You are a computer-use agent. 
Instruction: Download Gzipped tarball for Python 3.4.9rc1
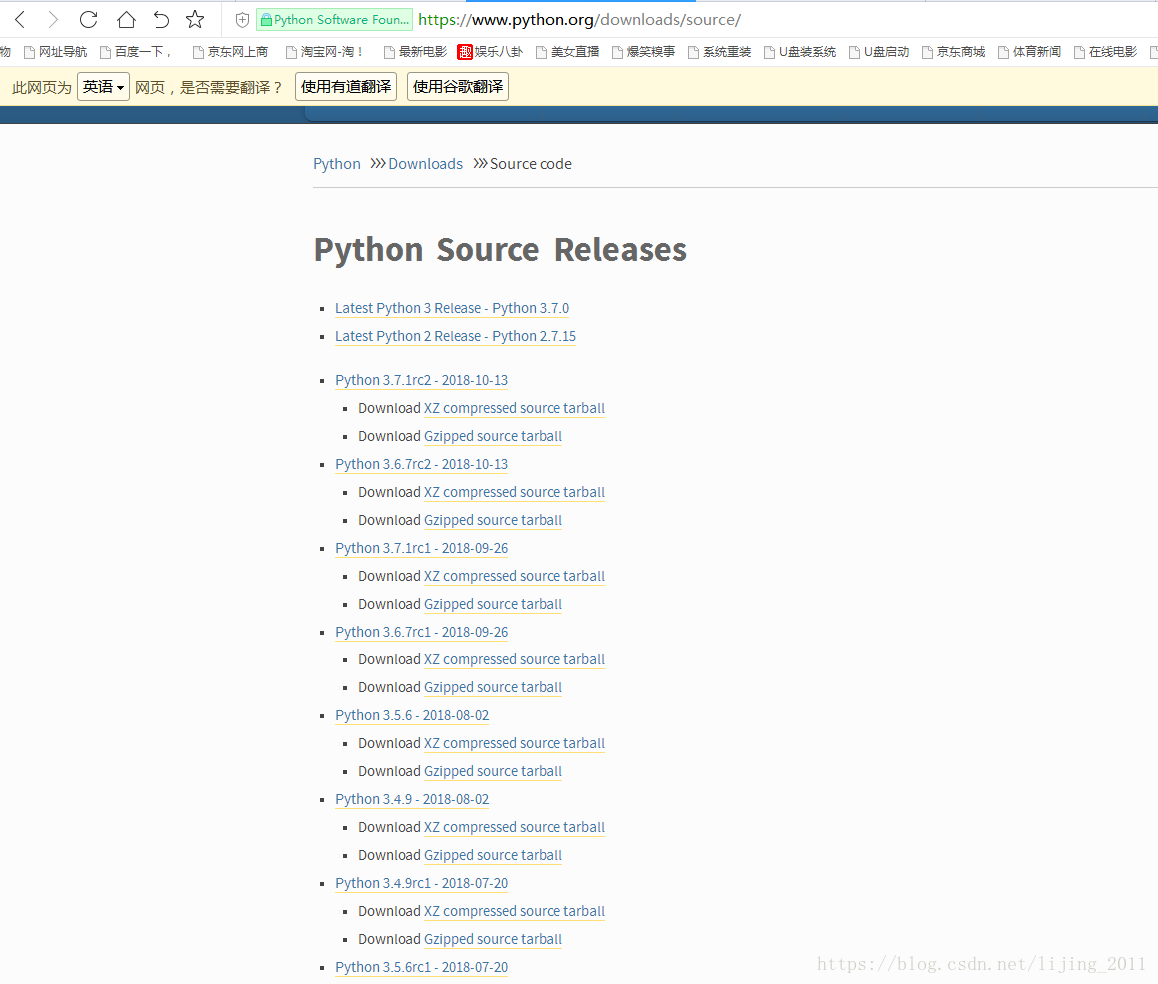click(493, 940)
